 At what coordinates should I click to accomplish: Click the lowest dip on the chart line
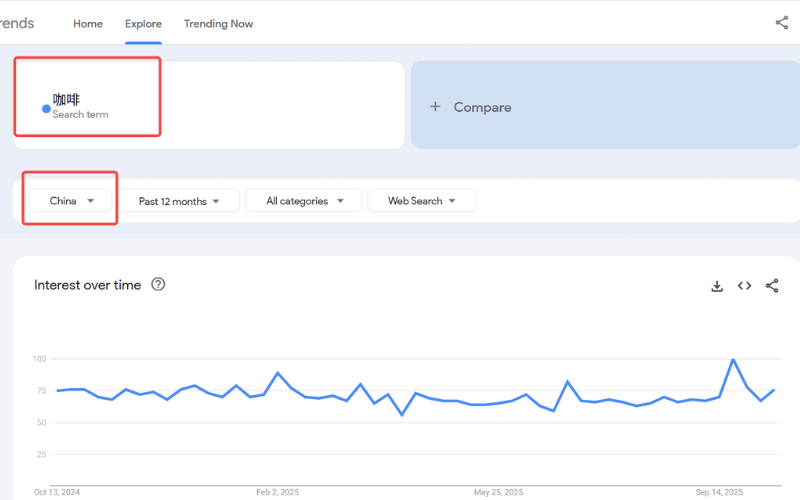click(x=402, y=414)
